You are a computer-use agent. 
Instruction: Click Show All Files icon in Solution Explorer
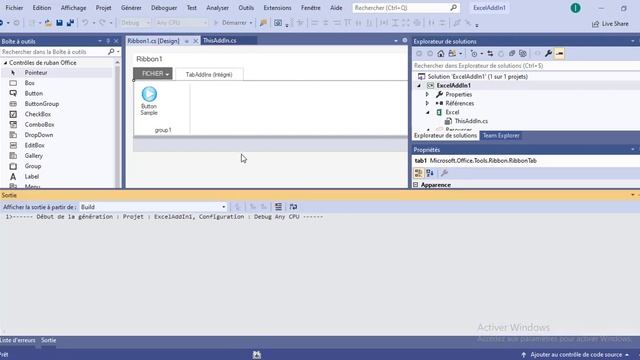[523, 53]
